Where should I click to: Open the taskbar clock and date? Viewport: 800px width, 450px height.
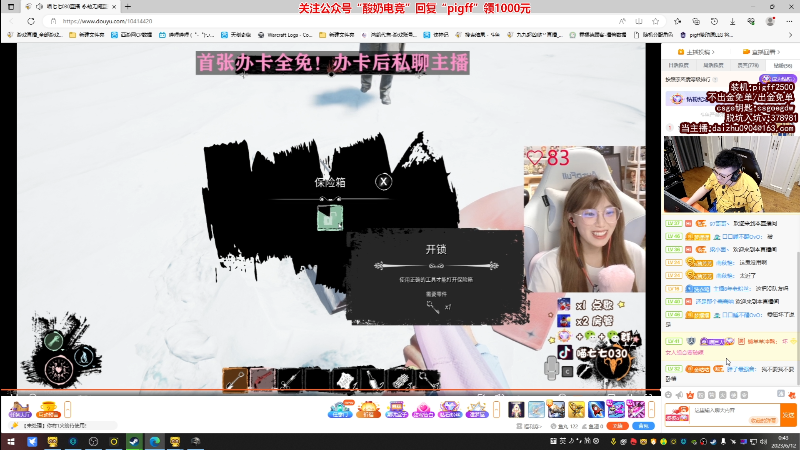pyautogui.click(x=786, y=441)
